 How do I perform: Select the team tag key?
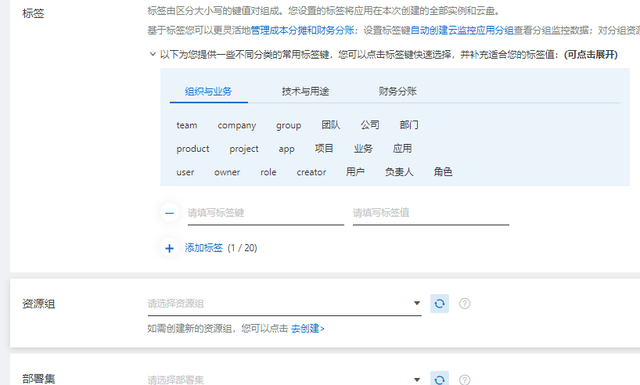[187, 125]
